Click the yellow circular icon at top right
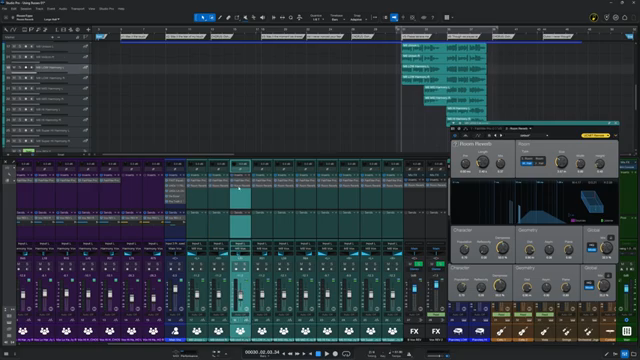The image size is (640, 360). coord(594,18)
